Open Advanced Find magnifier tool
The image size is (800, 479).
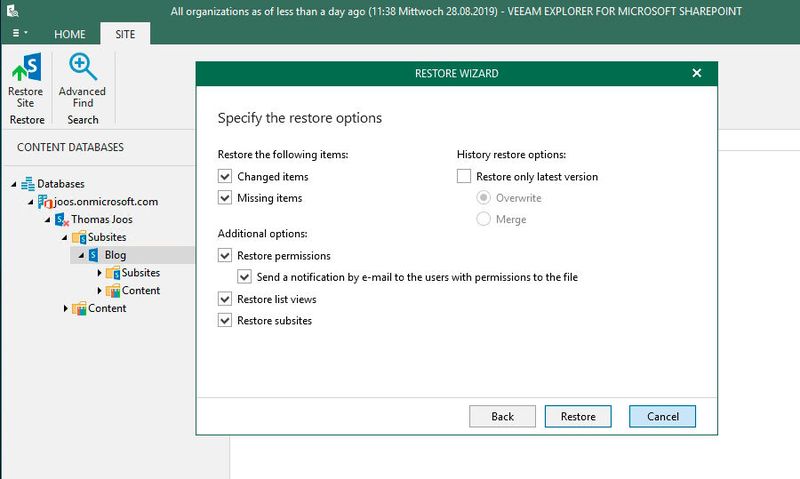(x=83, y=67)
